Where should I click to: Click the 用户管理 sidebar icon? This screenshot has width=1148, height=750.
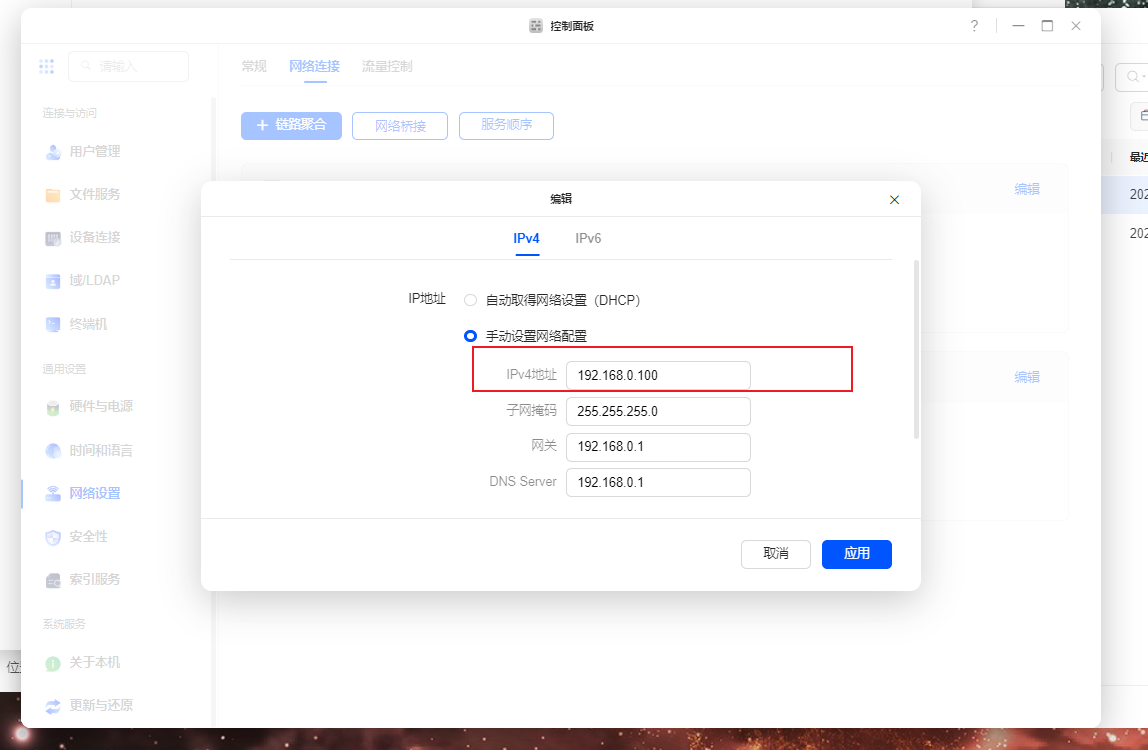click(53, 152)
